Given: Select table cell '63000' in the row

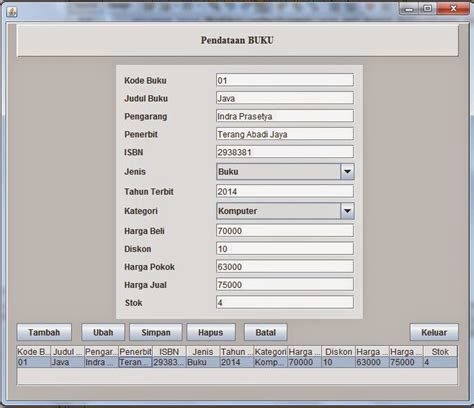Looking at the screenshot, I should [373, 362].
